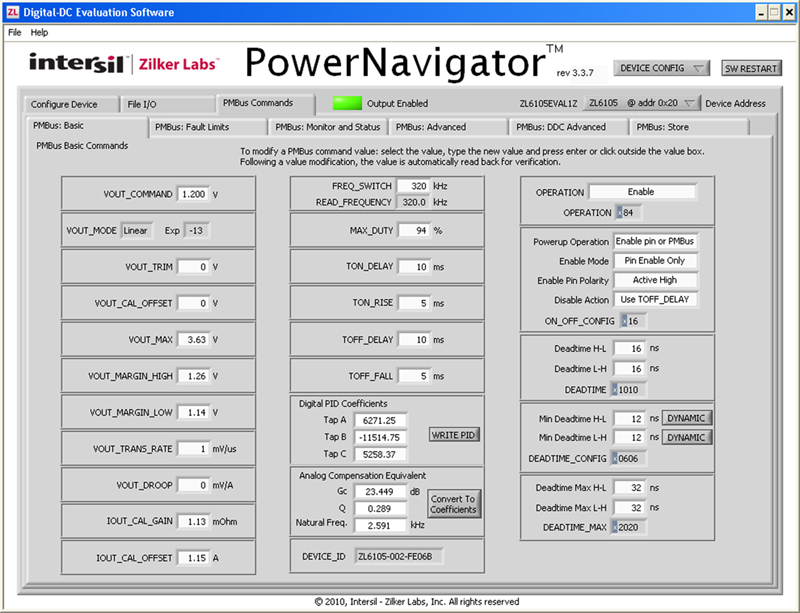800x613 pixels.
Task: Click the DEADTIME_CONFIG hex value field
Action: coord(629,458)
